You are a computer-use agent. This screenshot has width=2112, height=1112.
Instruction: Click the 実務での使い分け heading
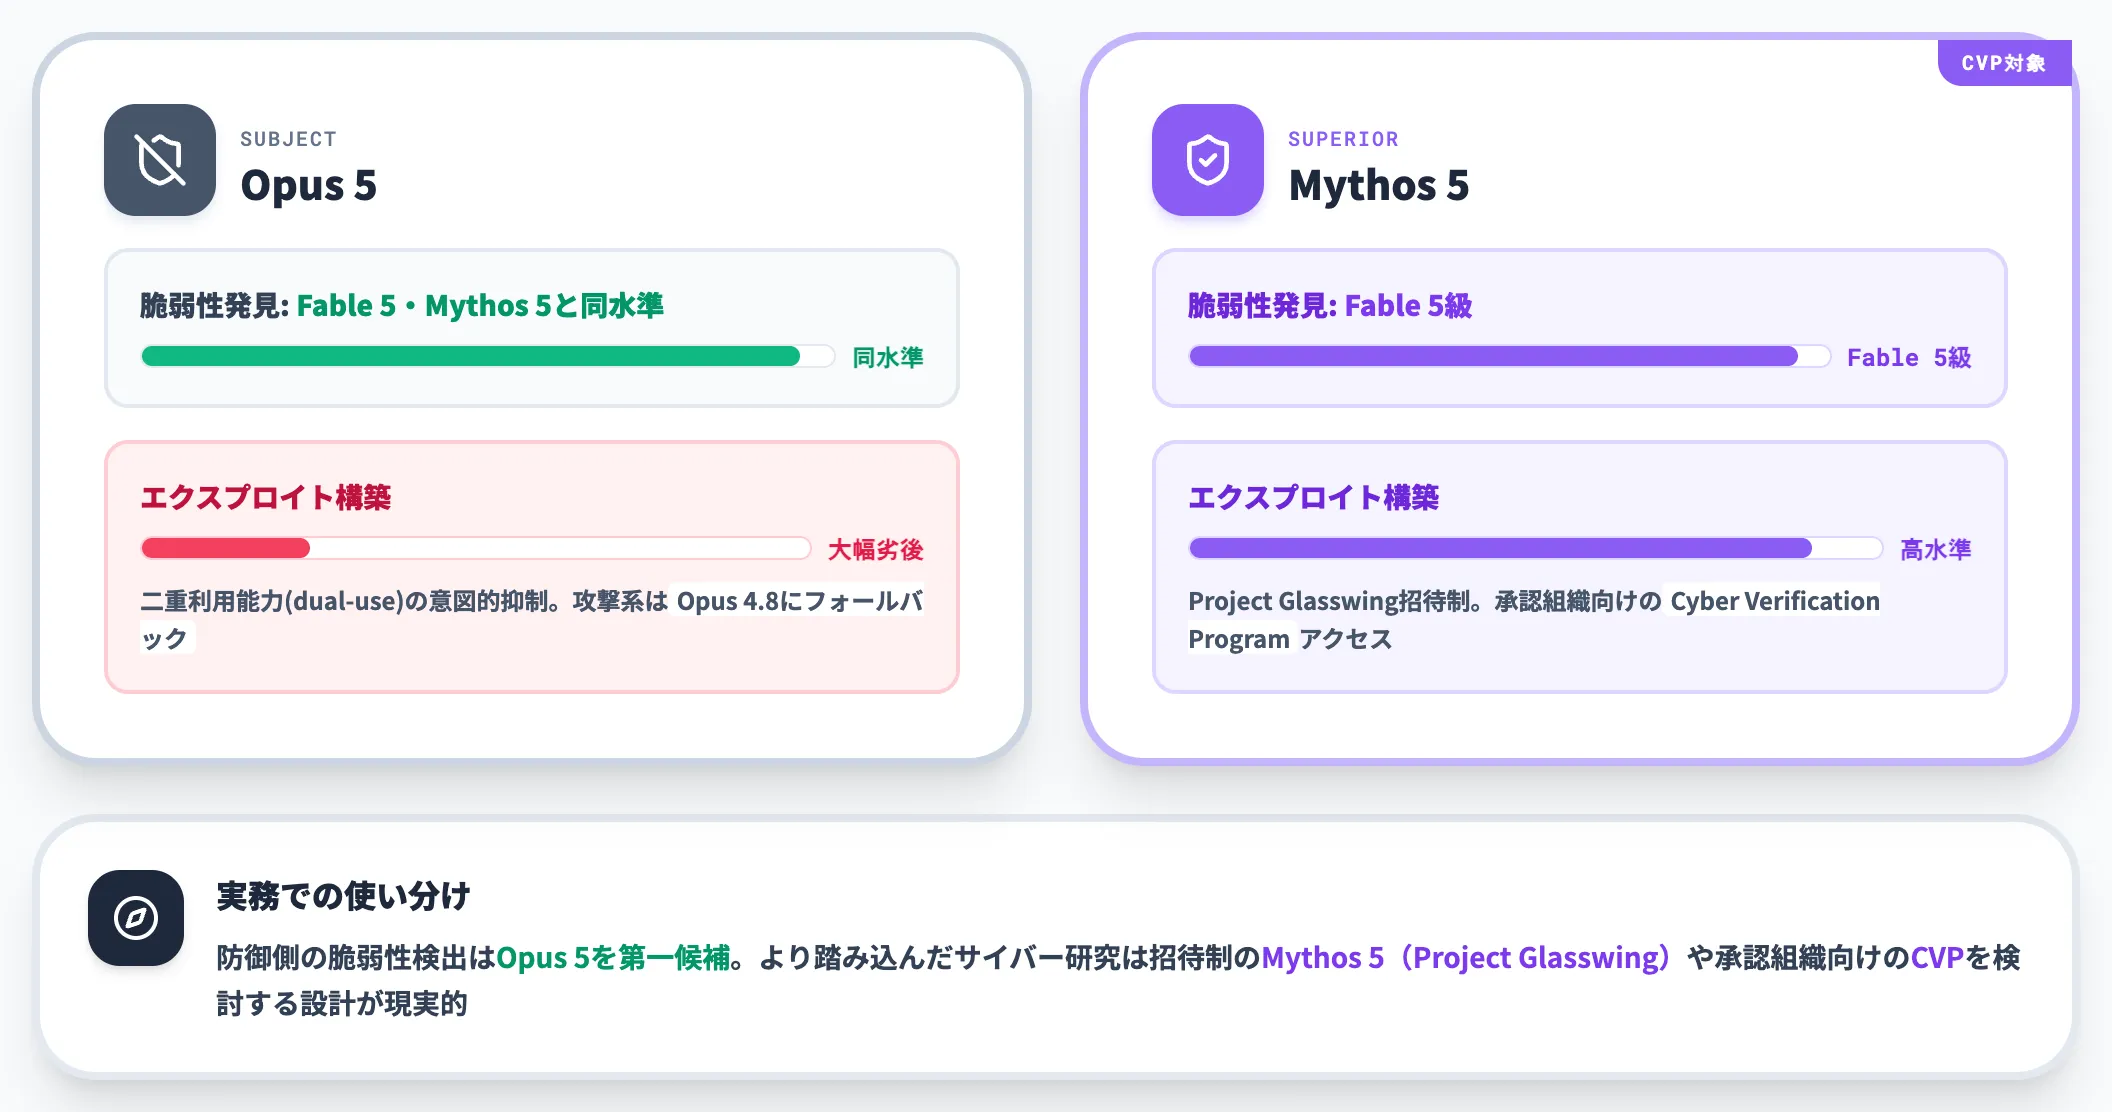point(343,895)
